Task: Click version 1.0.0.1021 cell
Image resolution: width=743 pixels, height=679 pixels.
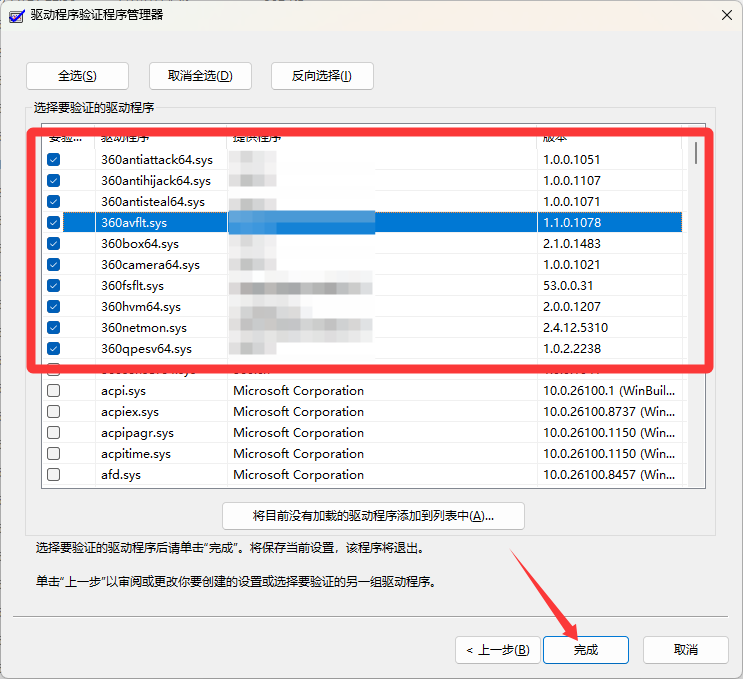Action: 571,264
